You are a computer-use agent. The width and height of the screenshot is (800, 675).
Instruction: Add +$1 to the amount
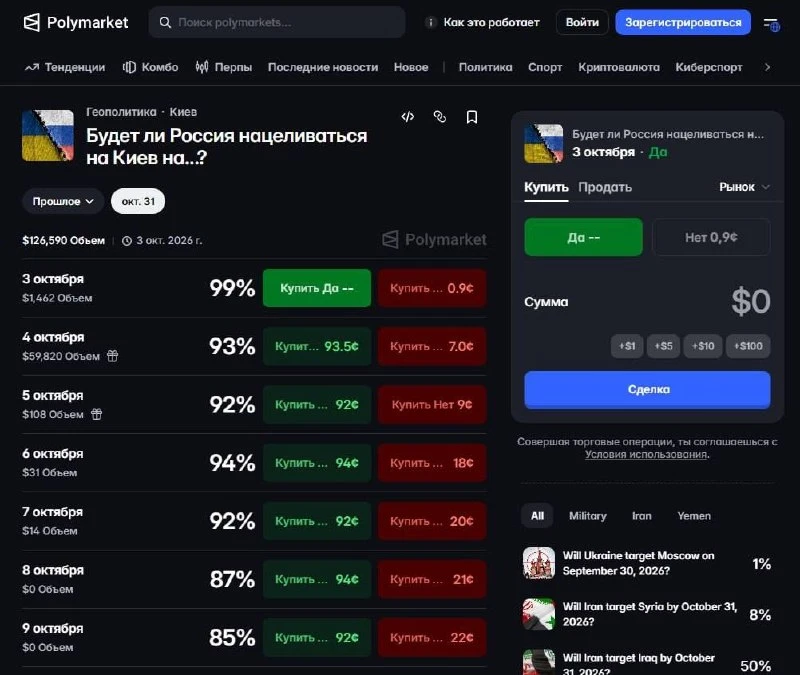pos(627,346)
